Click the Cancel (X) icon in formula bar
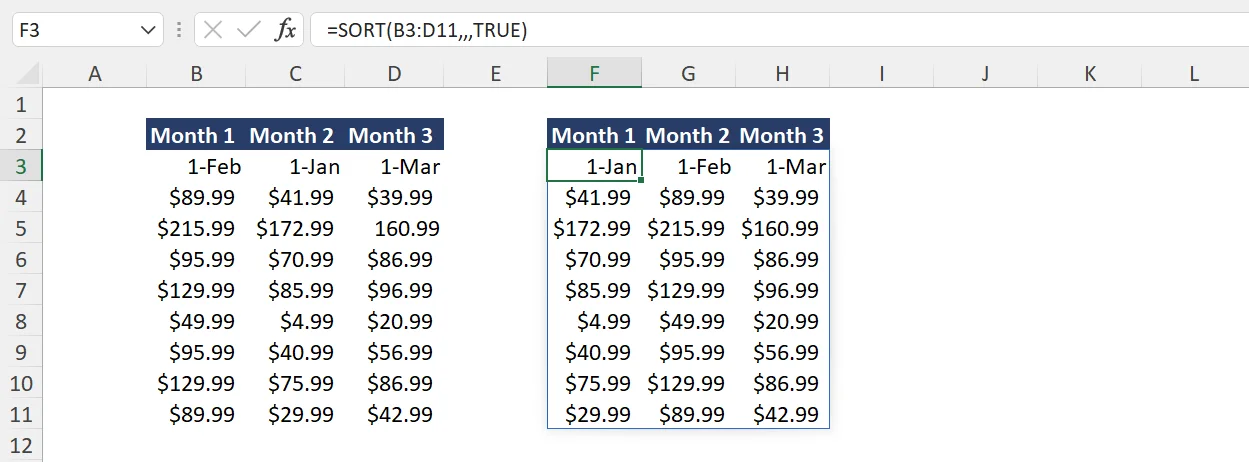 [x=212, y=30]
